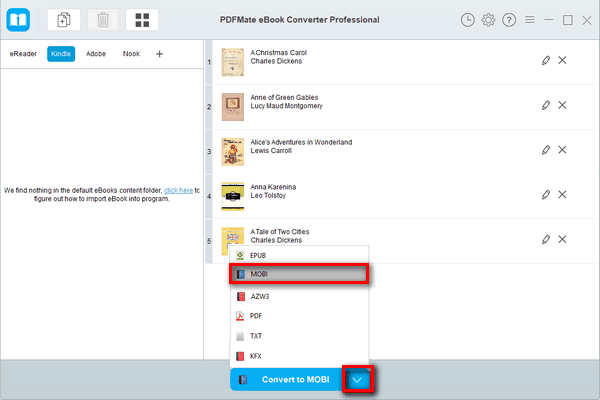Click the PDFMate app logo icon
Image resolution: width=600 pixels, height=400 pixels.
coord(18,20)
